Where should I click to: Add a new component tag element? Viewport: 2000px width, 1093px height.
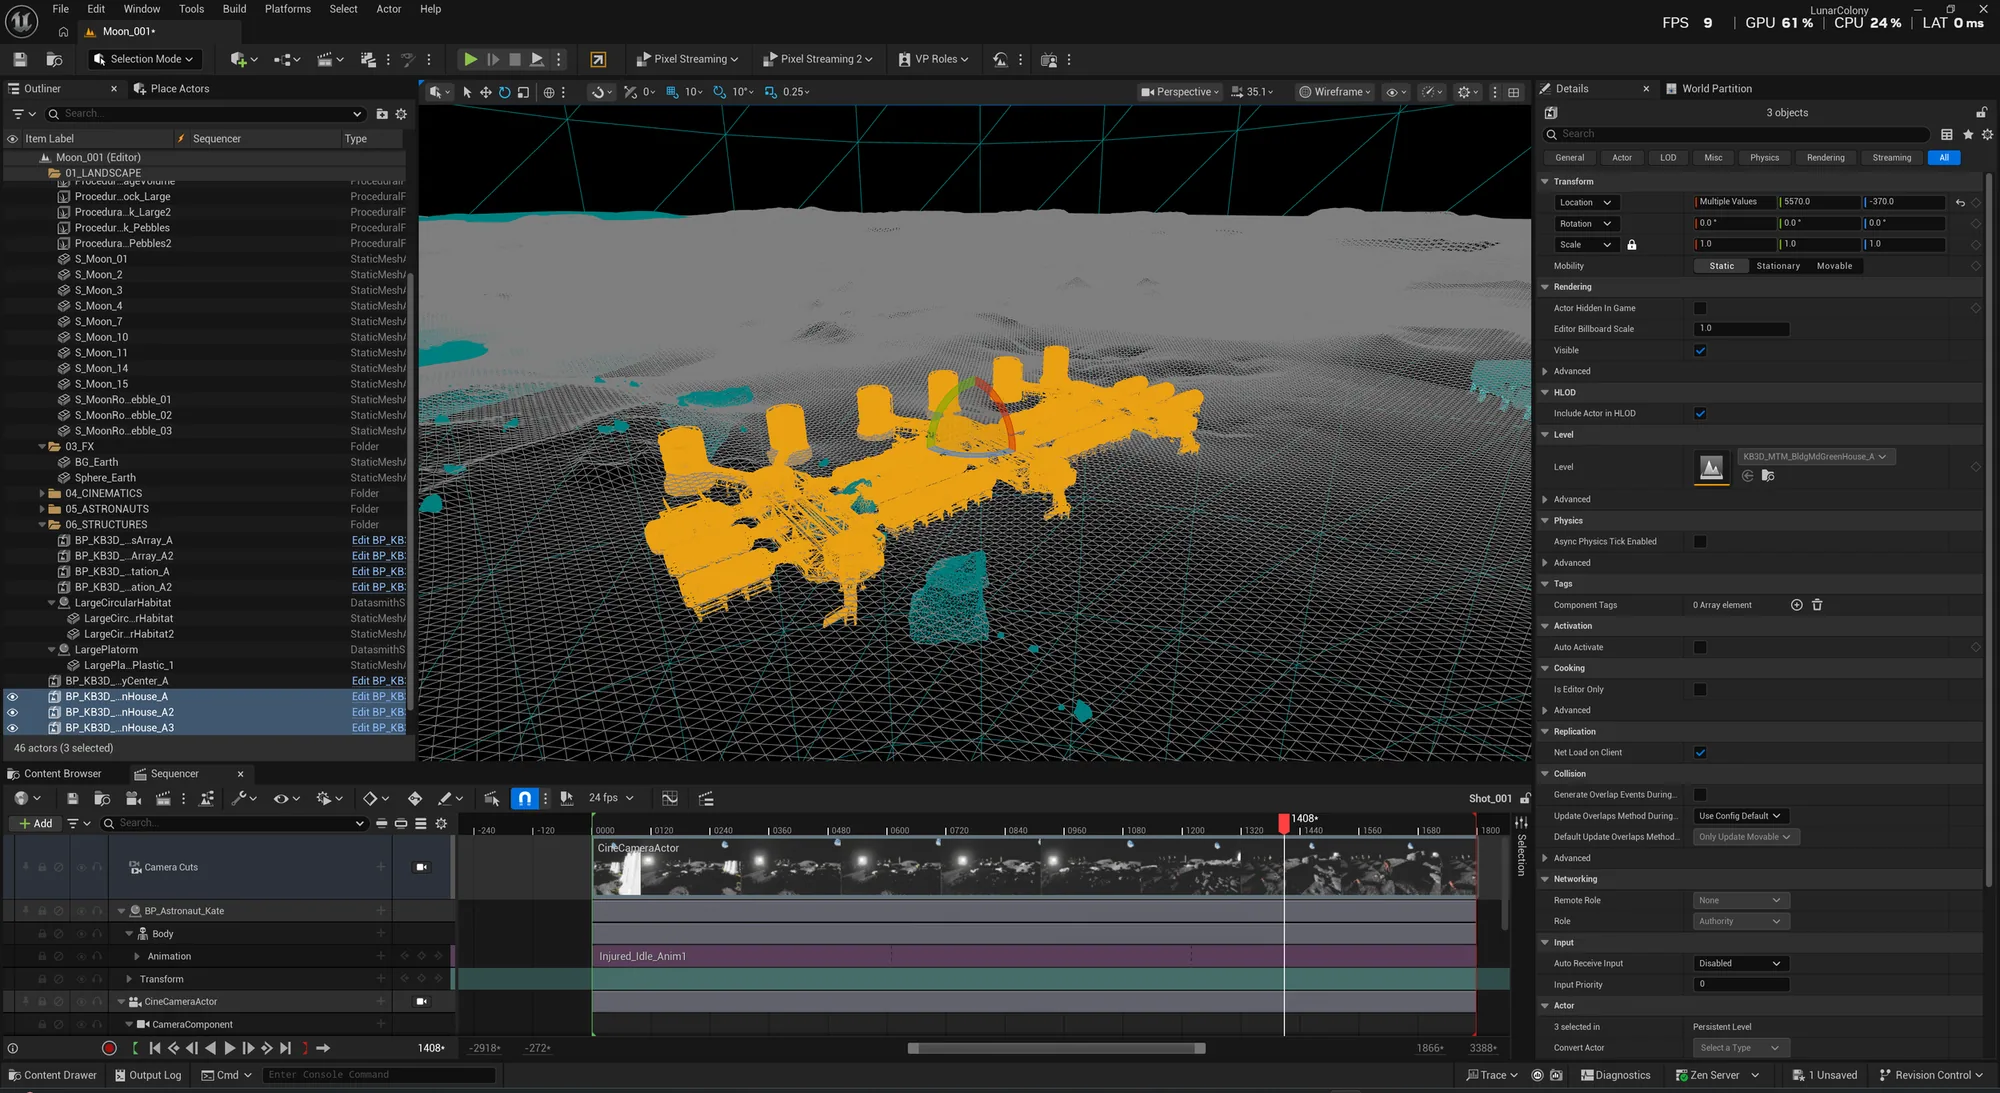(x=1796, y=605)
